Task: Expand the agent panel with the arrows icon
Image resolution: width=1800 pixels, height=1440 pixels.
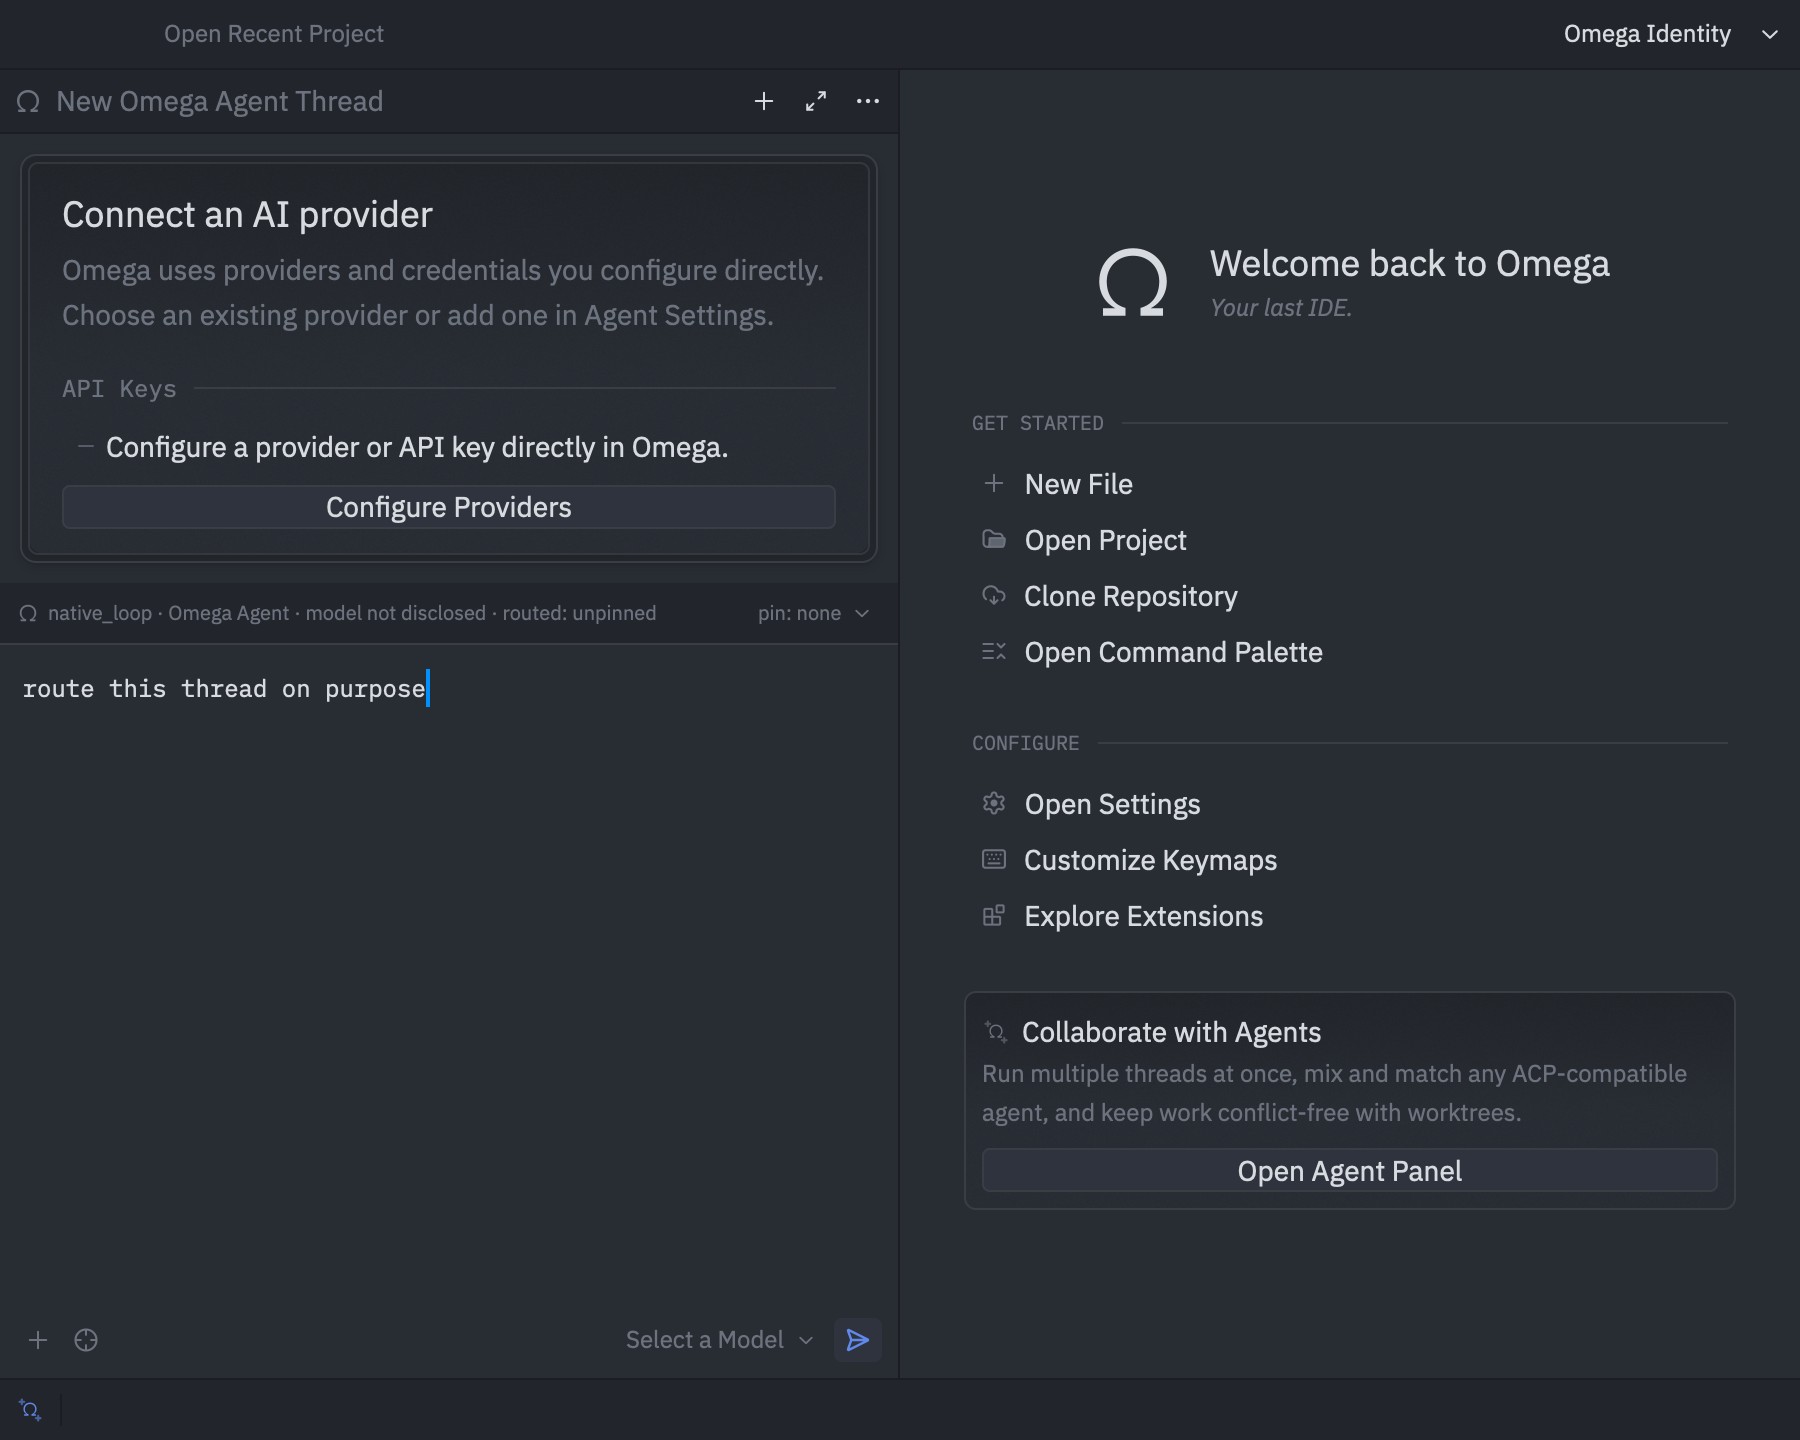Action: click(x=816, y=101)
